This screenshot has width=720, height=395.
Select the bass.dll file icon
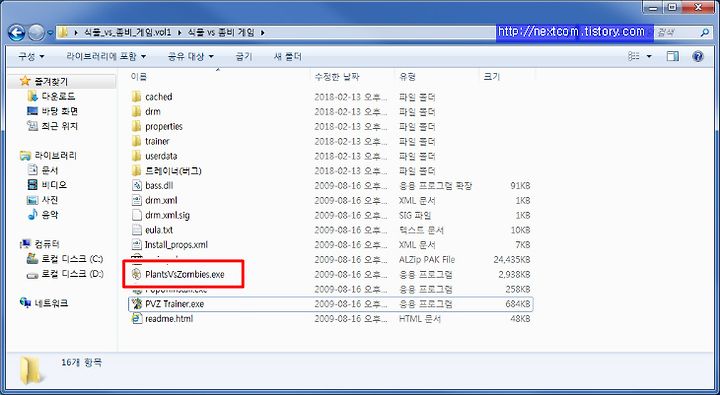[x=136, y=186]
